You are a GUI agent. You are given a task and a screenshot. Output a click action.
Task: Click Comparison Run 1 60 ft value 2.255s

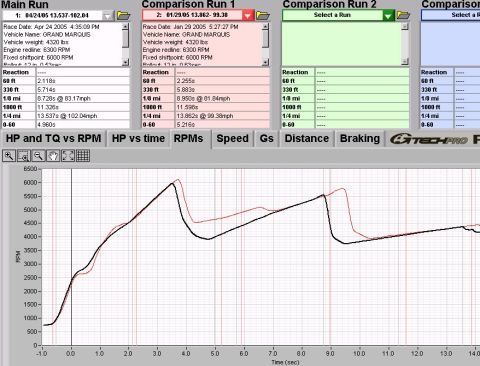(222, 81)
